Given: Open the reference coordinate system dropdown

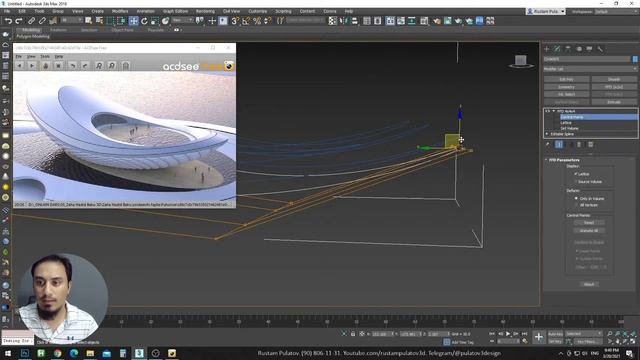Looking at the screenshot, I should [182, 20].
